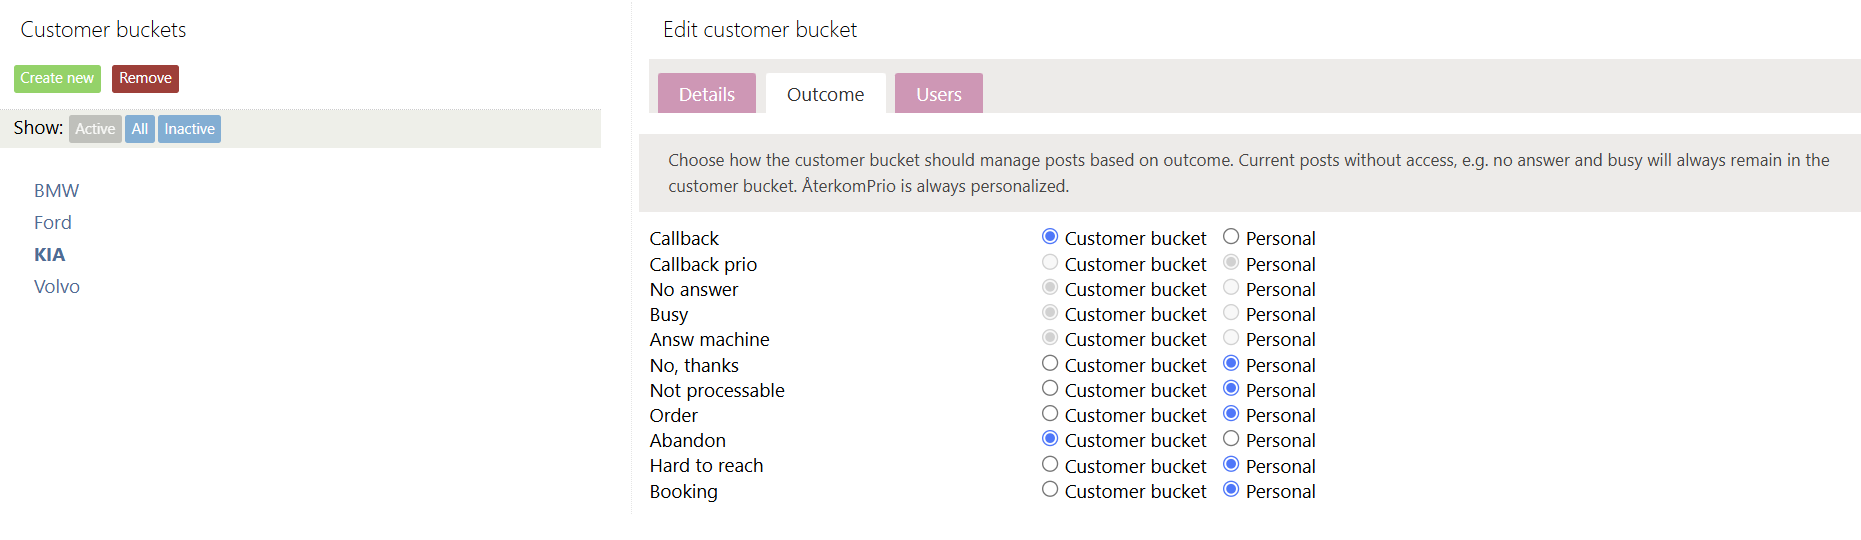Click the Create new button
The height and width of the screenshot is (540, 1861).
coord(57,78)
